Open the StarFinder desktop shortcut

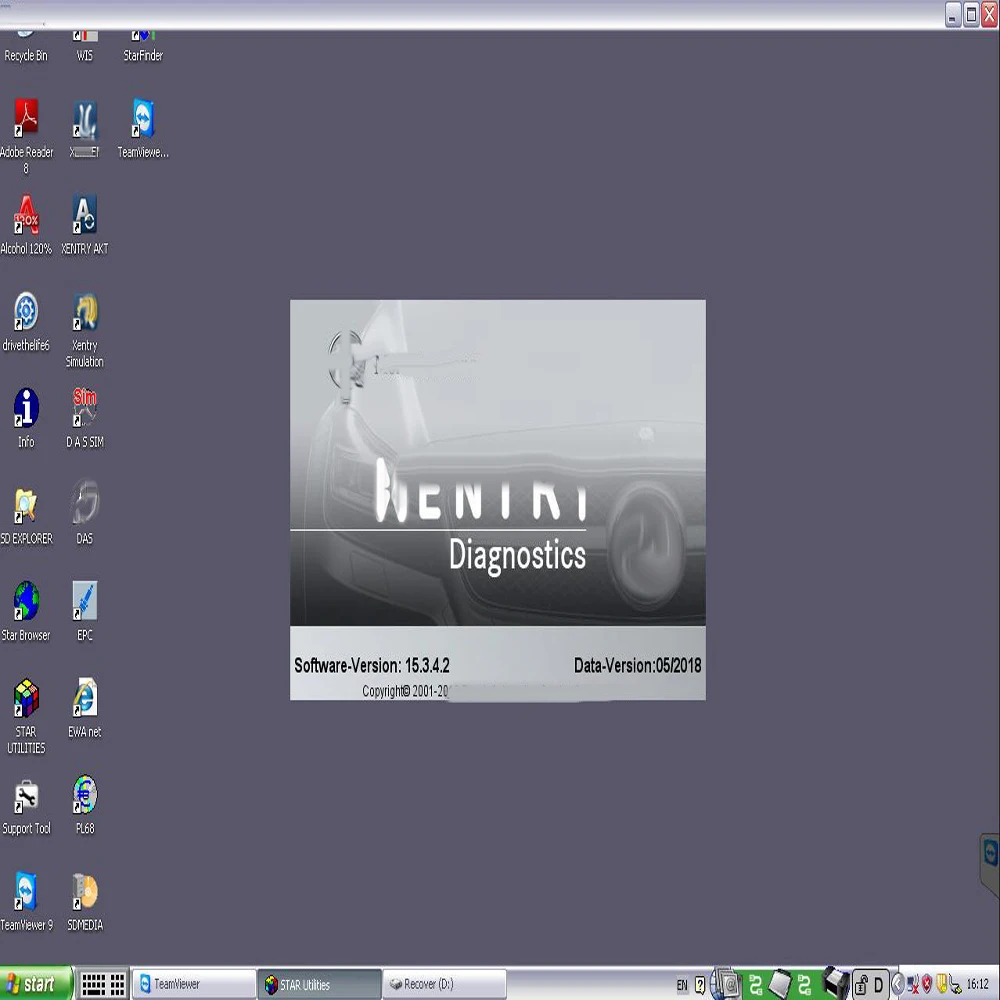coord(143,46)
